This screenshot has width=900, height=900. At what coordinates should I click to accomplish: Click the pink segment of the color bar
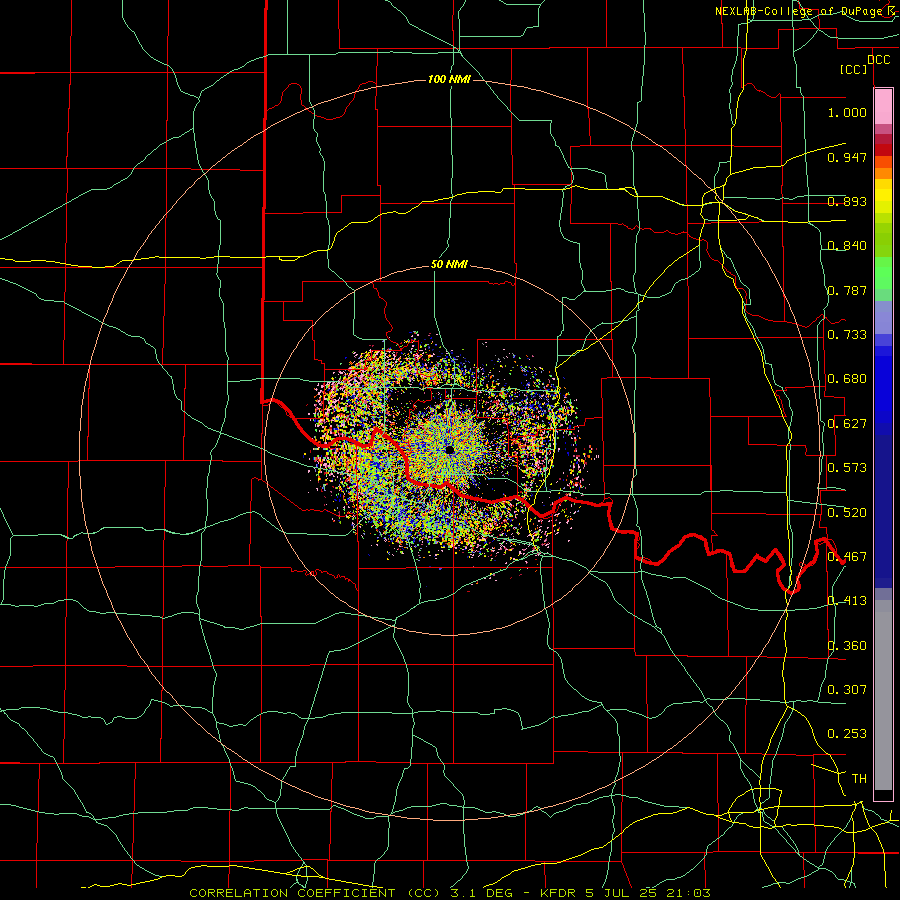(x=883, y=107)
